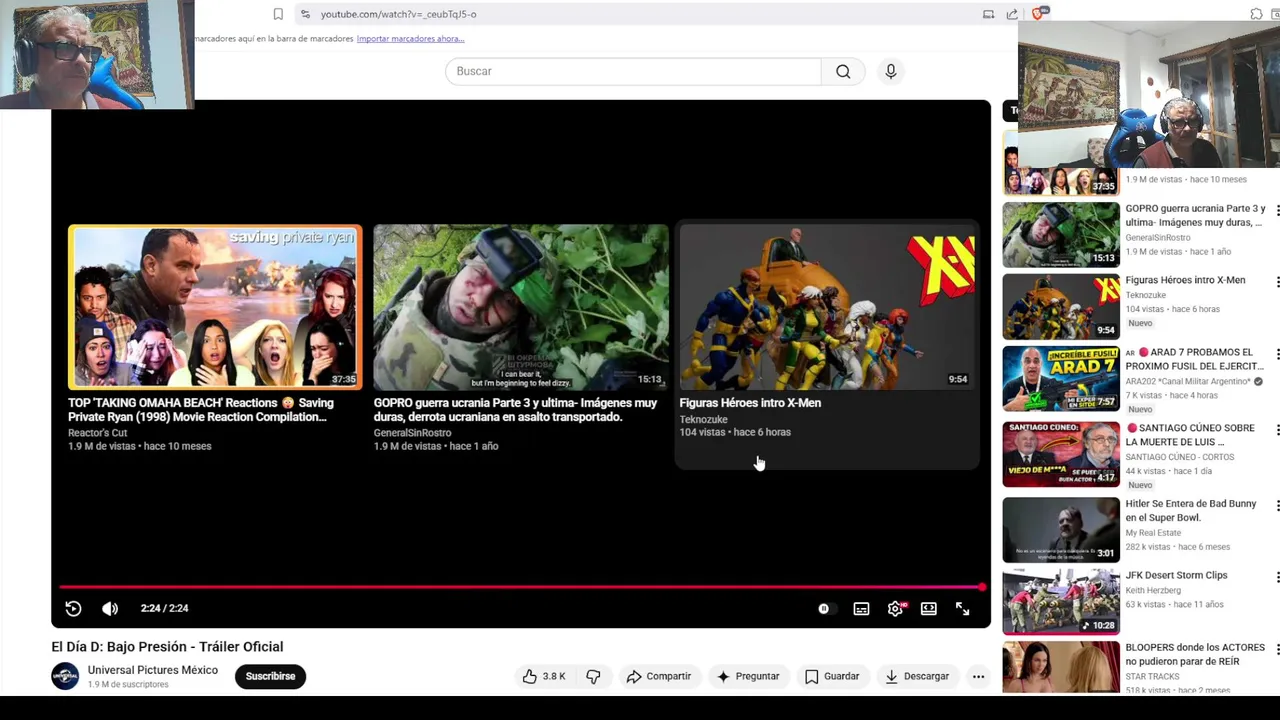
Task: Click the Importar marcadores ahora link
Action: [410, 39]
